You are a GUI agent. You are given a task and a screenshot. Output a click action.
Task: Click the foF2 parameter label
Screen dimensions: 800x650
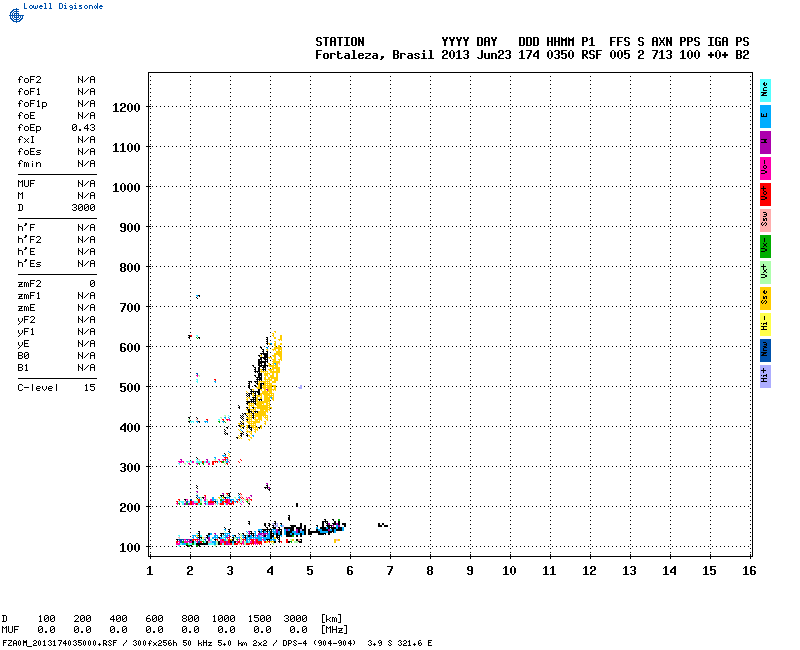[30, 80]
